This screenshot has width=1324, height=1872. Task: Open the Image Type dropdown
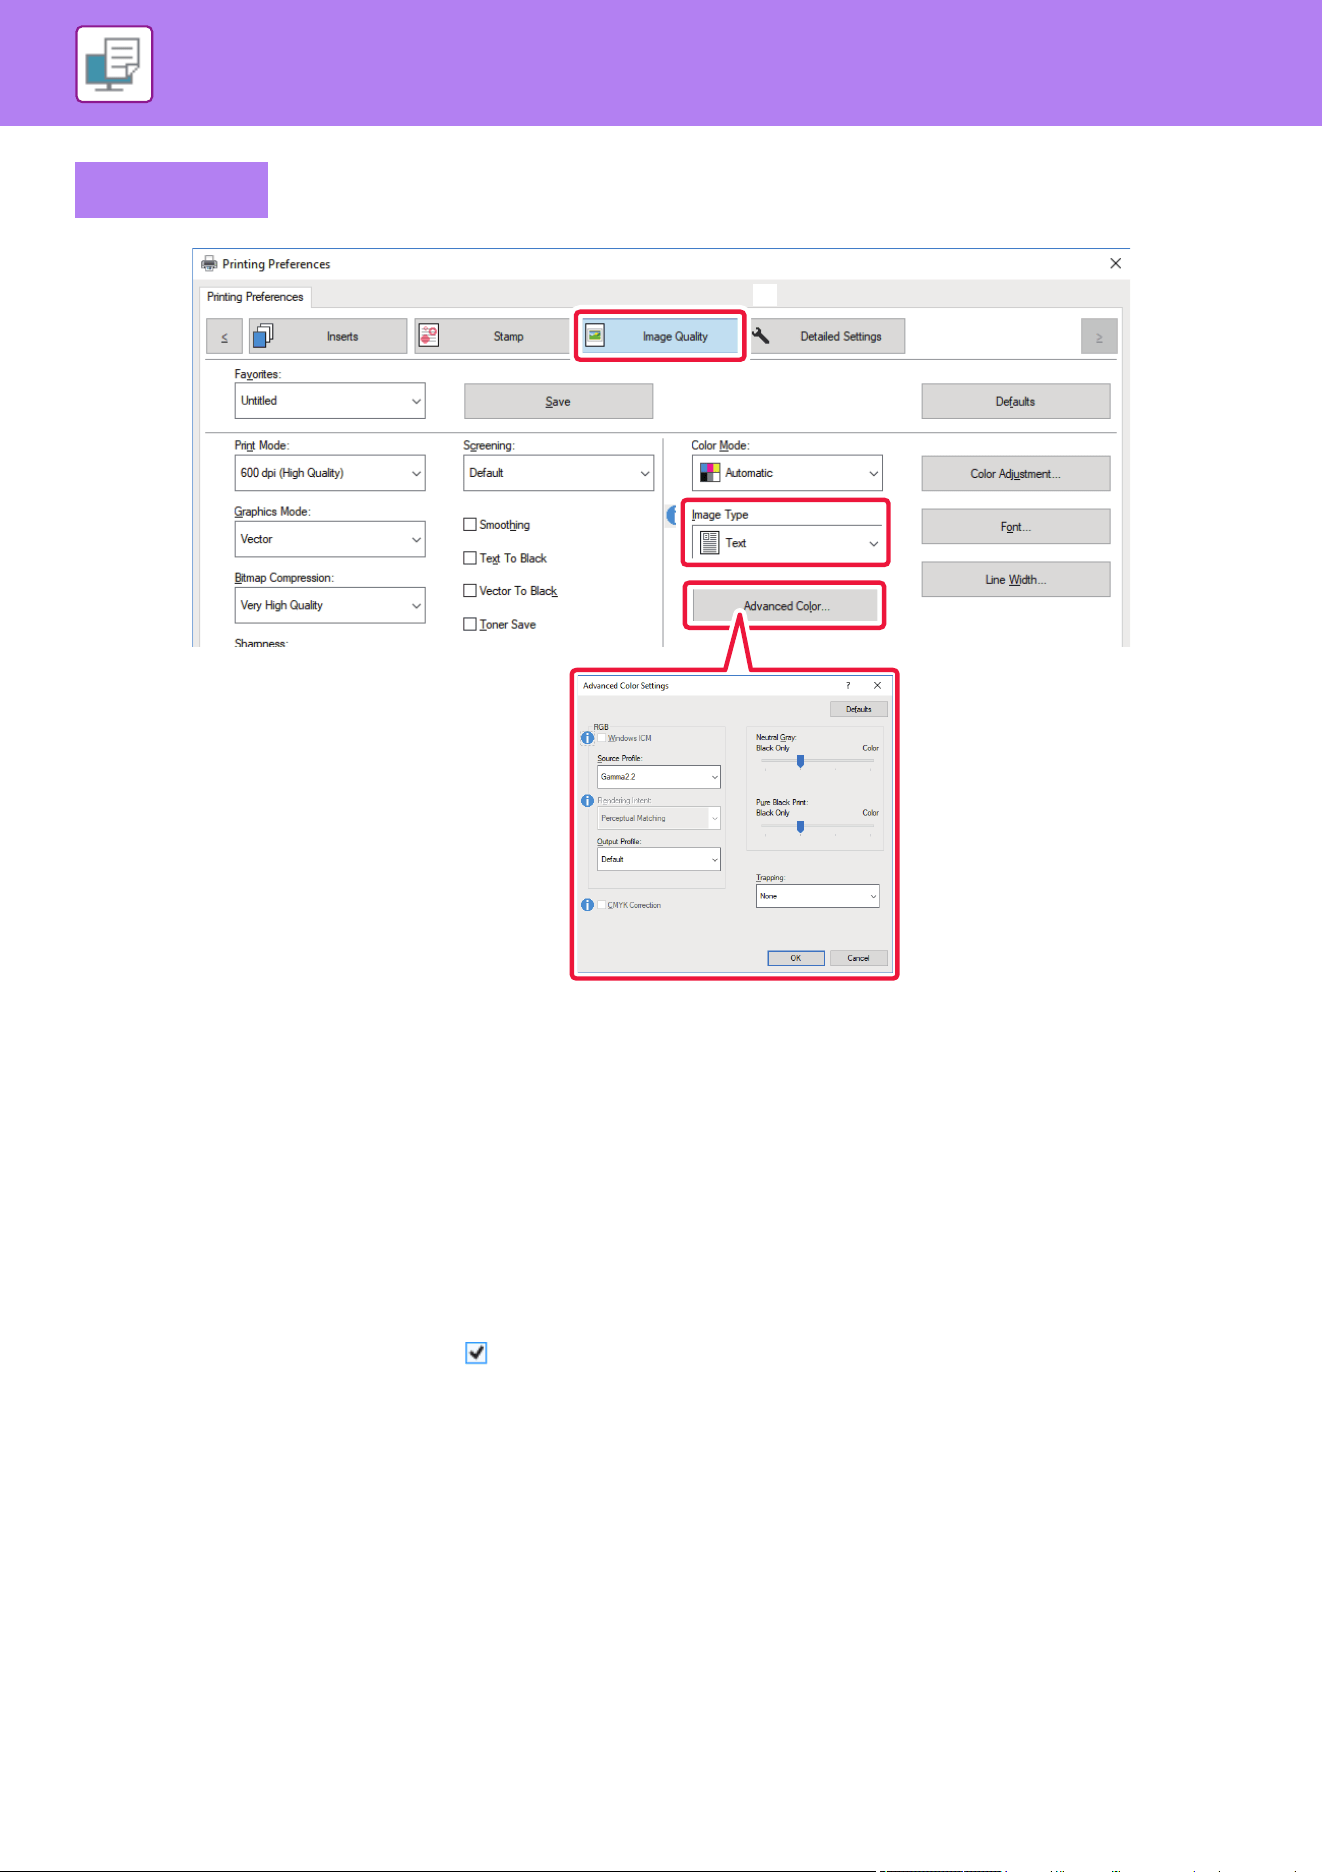[x=787, y=543]
